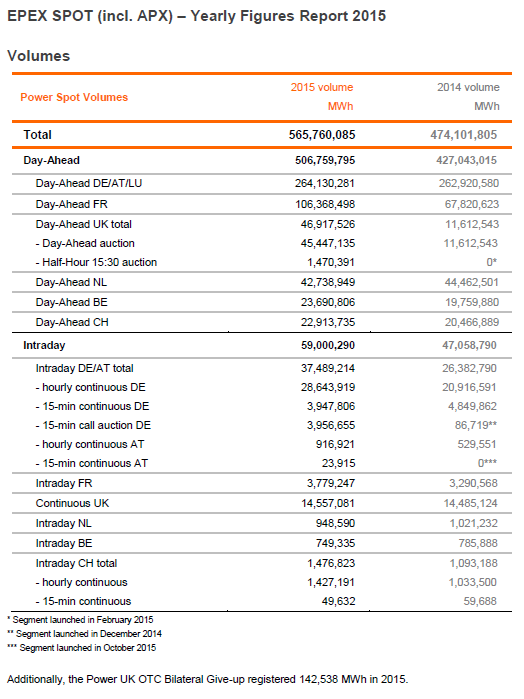Select the Half-Hour 15:30 auction row label
The height and width of the screenshot is (699, 524).
click(x=96, y=262)
